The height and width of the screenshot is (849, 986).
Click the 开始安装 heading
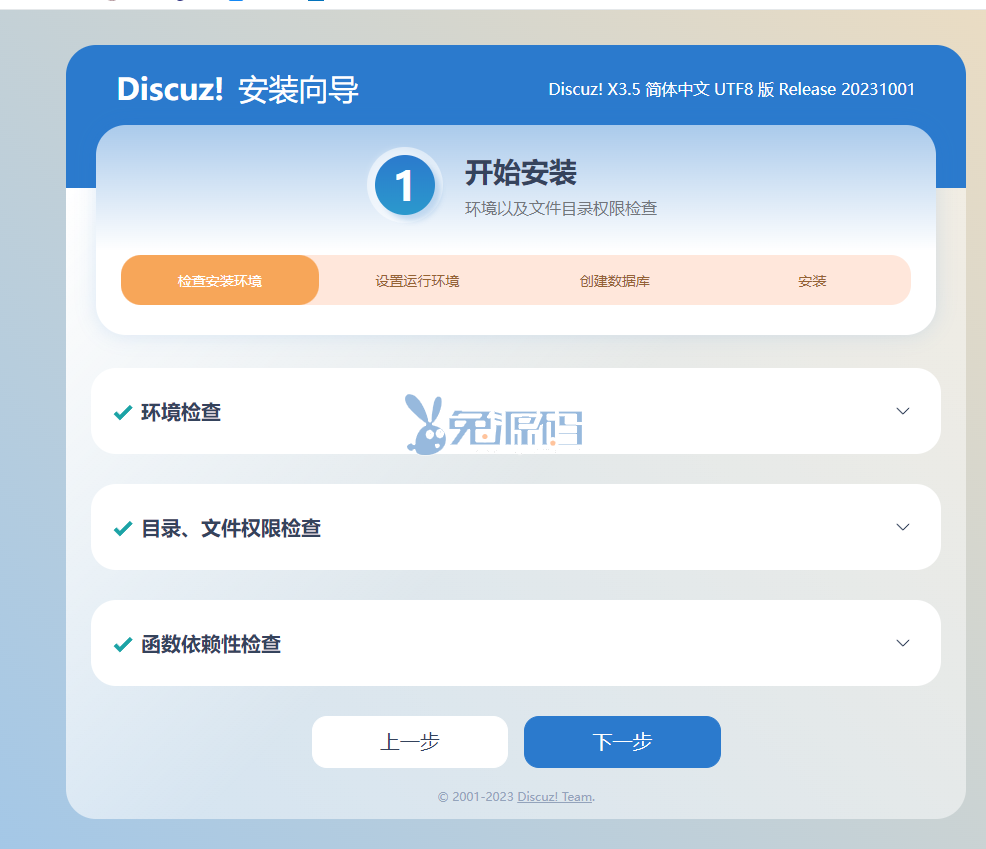coord(521,172)
